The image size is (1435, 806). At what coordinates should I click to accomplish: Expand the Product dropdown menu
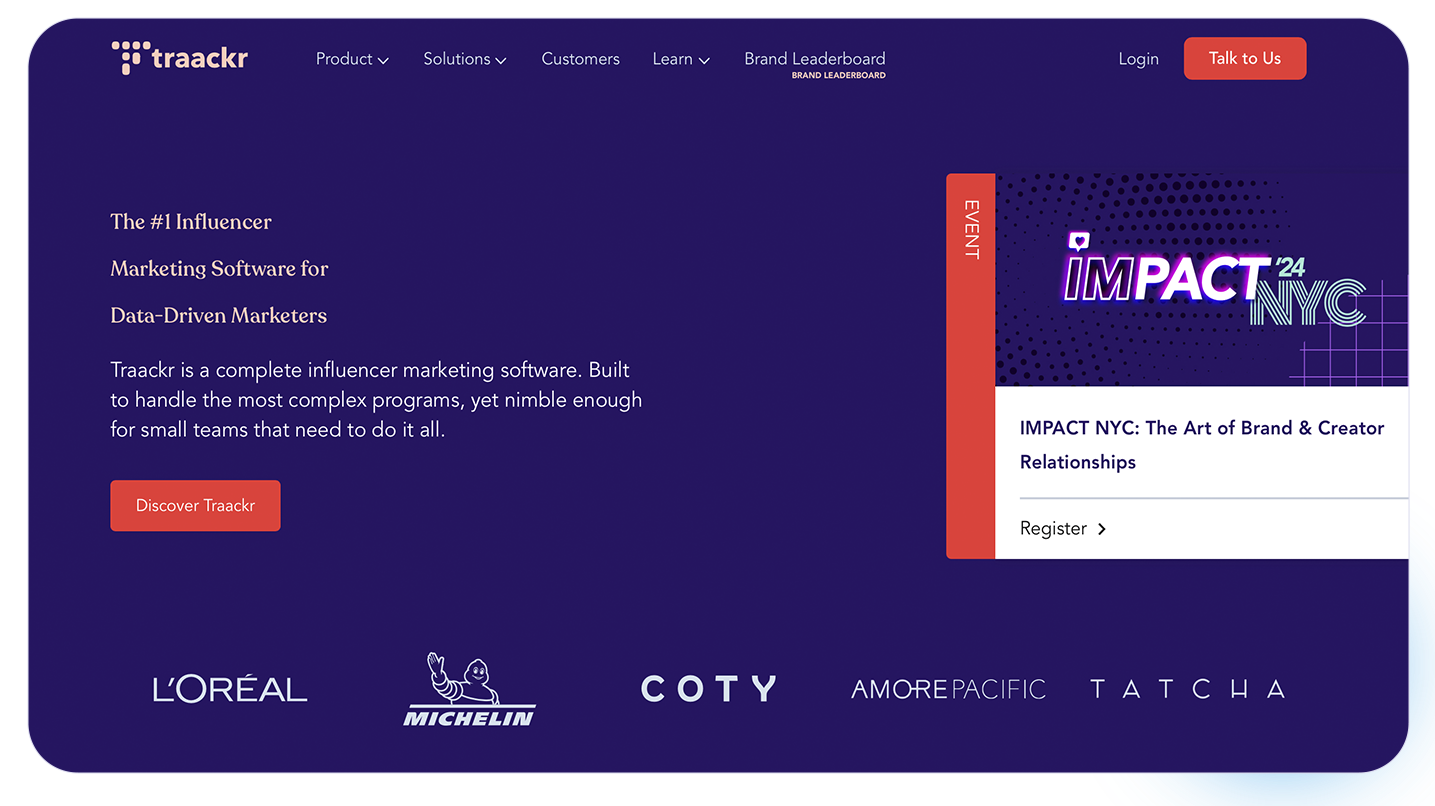pyautogui.click(x=352, y=59)
